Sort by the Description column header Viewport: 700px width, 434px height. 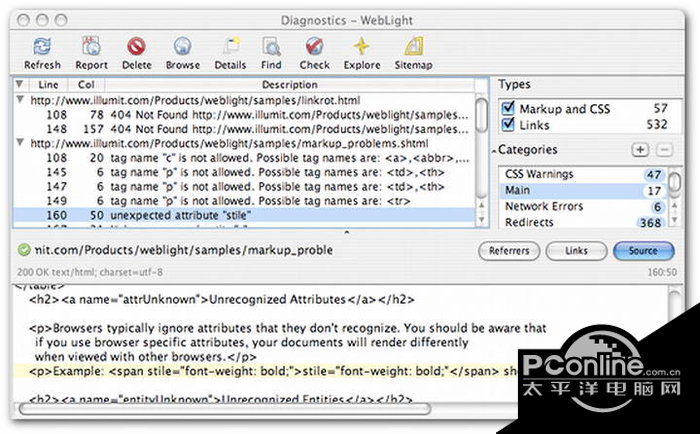[290, 84]
